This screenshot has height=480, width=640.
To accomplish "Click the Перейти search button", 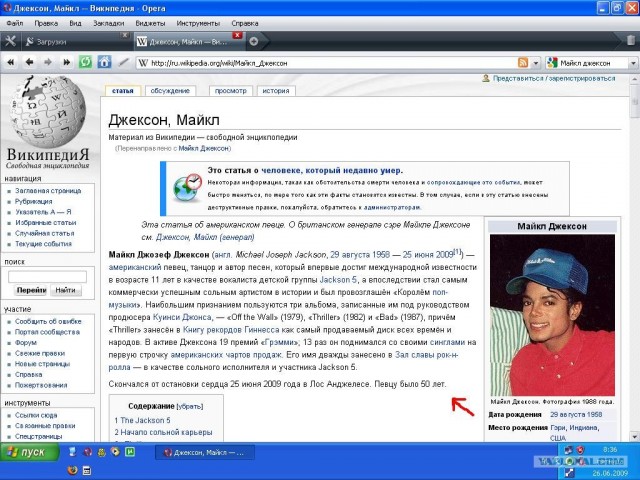I will (x=31, y=290).
